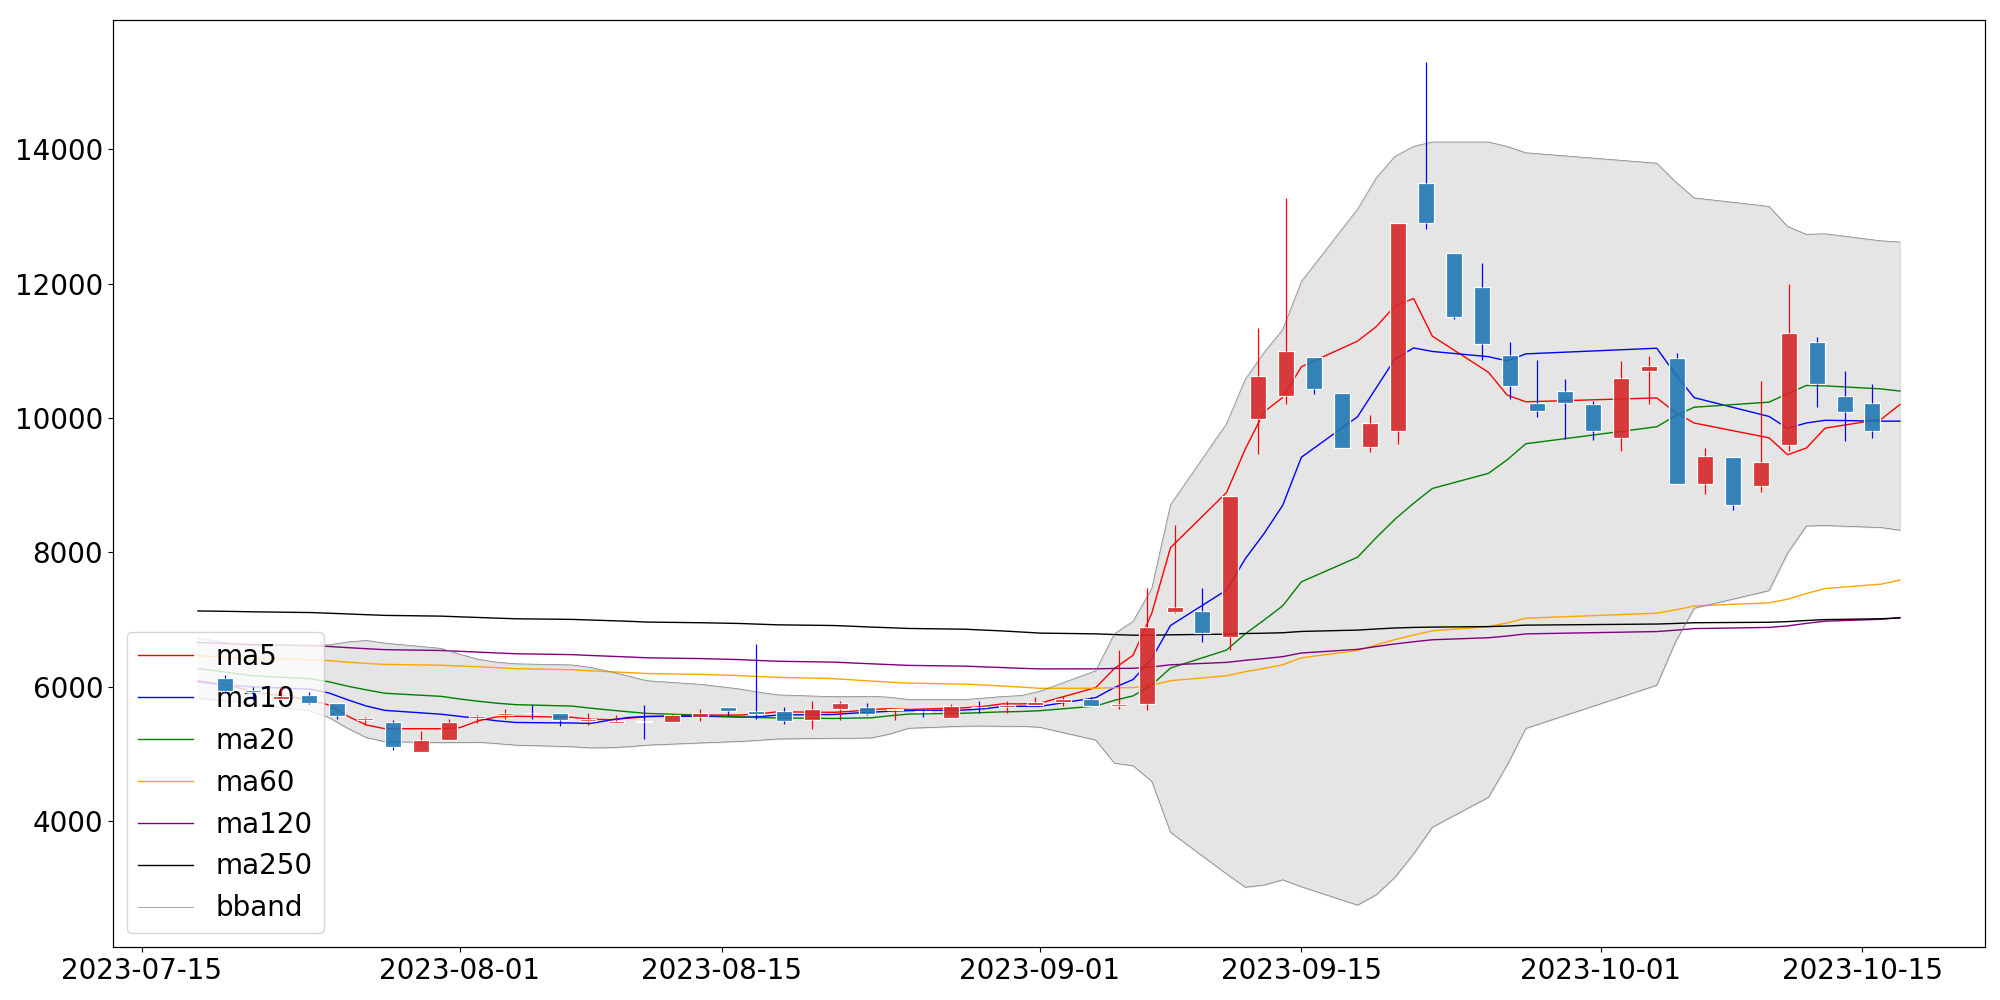
Task: Click the black ma250 legend line sample
Action: coord(166,865)
